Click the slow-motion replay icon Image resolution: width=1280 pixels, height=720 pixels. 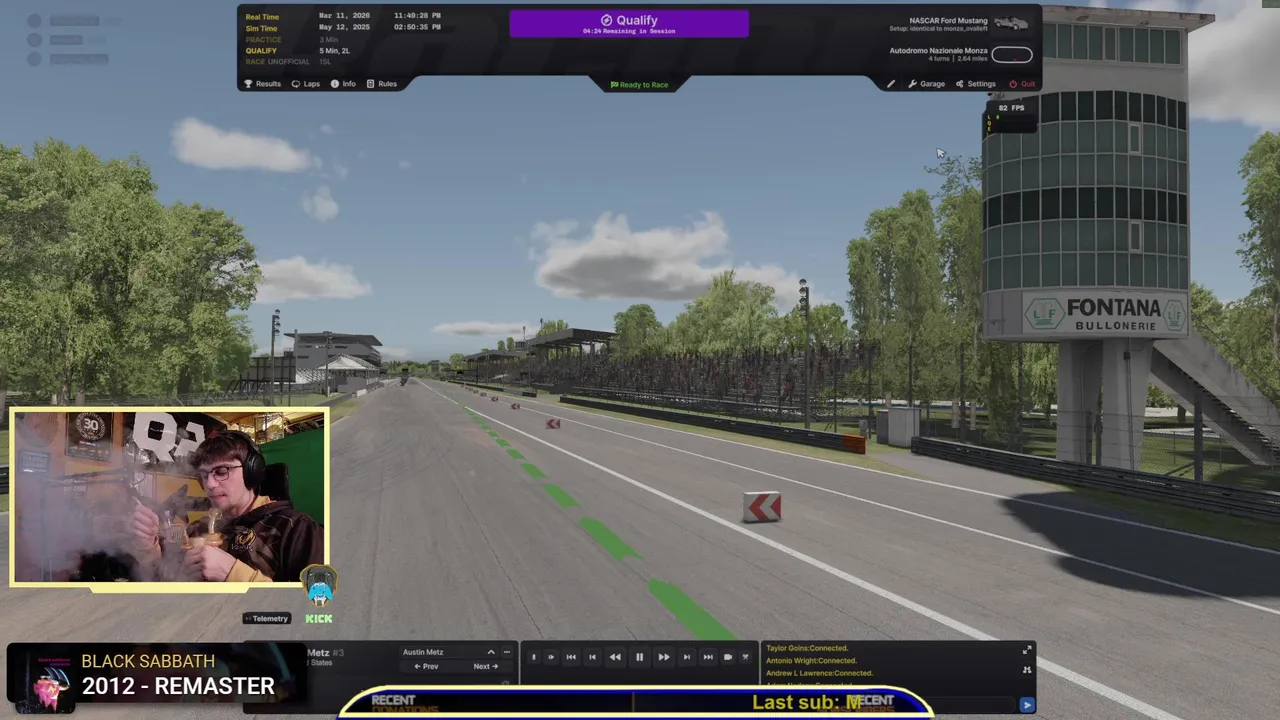(x=534, y=657)
